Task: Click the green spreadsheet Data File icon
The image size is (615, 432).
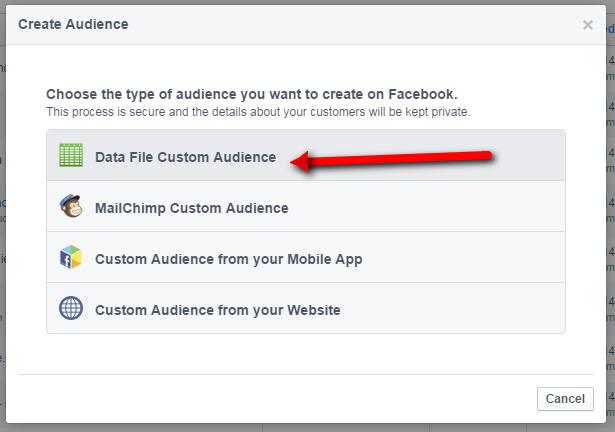Action: (71, 155)
